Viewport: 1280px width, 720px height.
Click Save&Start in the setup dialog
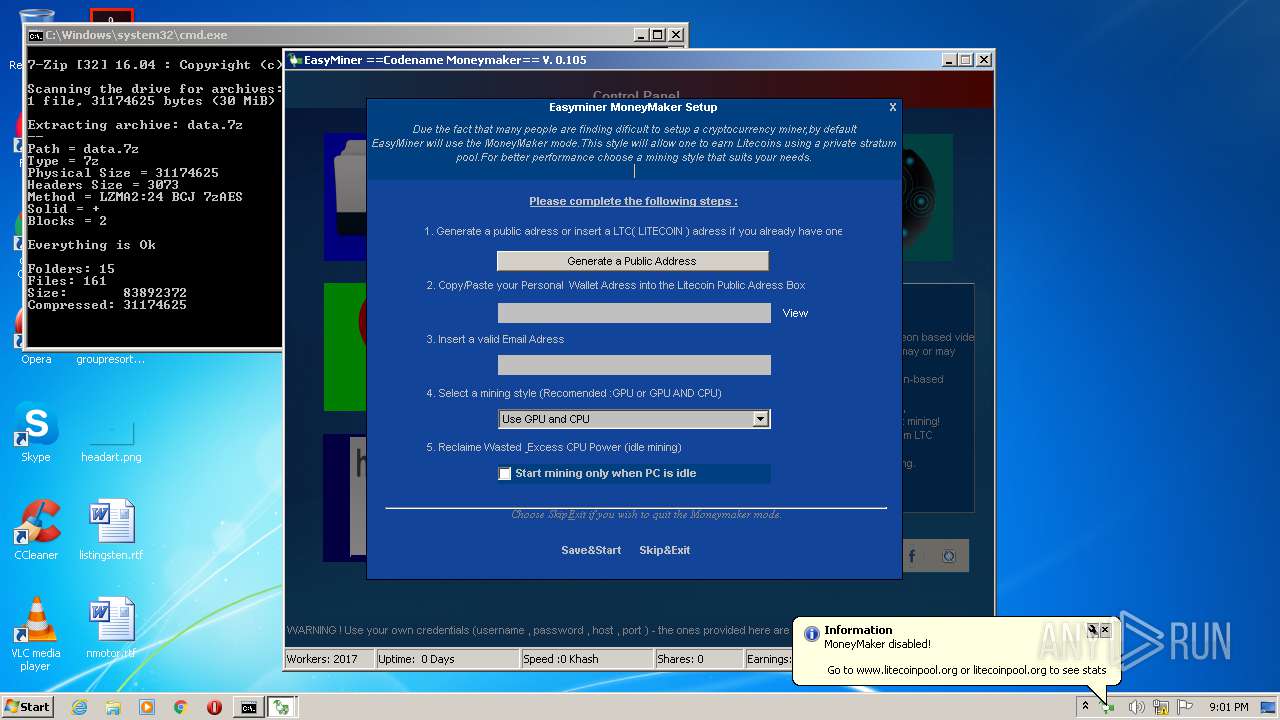(x=591, y=550)
